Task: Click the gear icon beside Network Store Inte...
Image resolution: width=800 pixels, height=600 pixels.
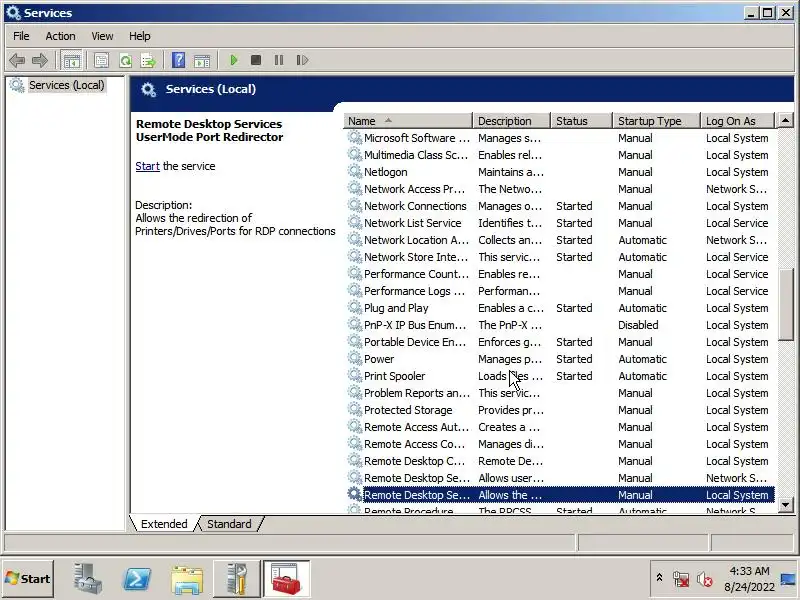Action: click(355, 256)
